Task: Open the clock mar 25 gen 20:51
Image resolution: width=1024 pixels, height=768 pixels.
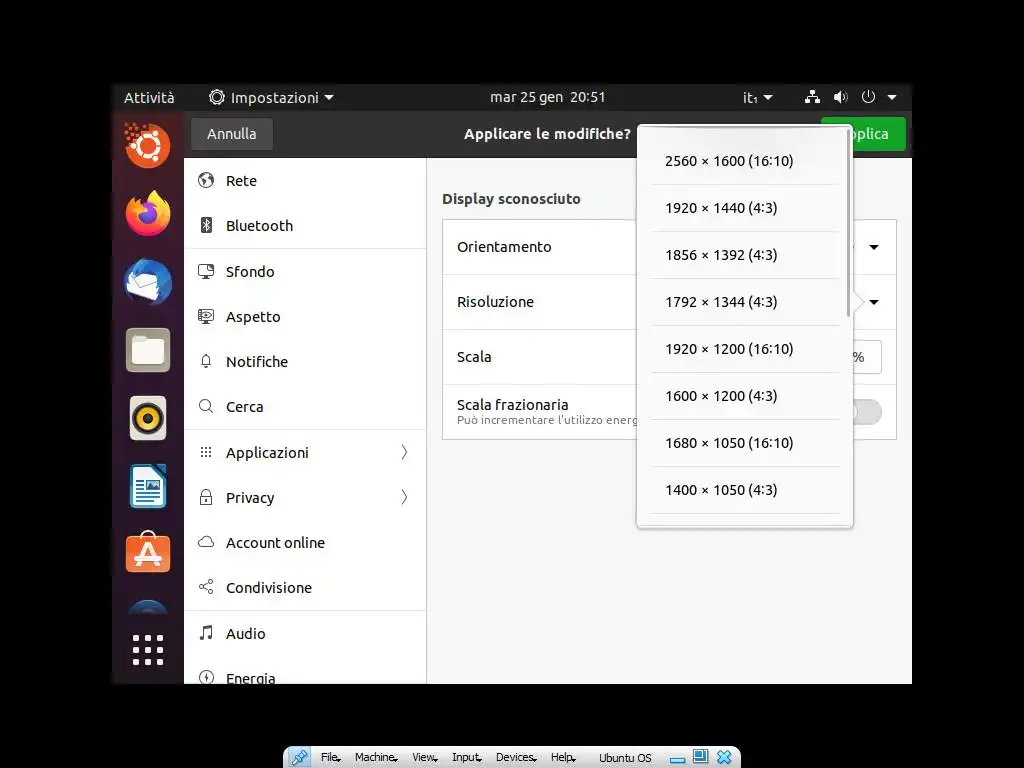Action: coord(547,97)
